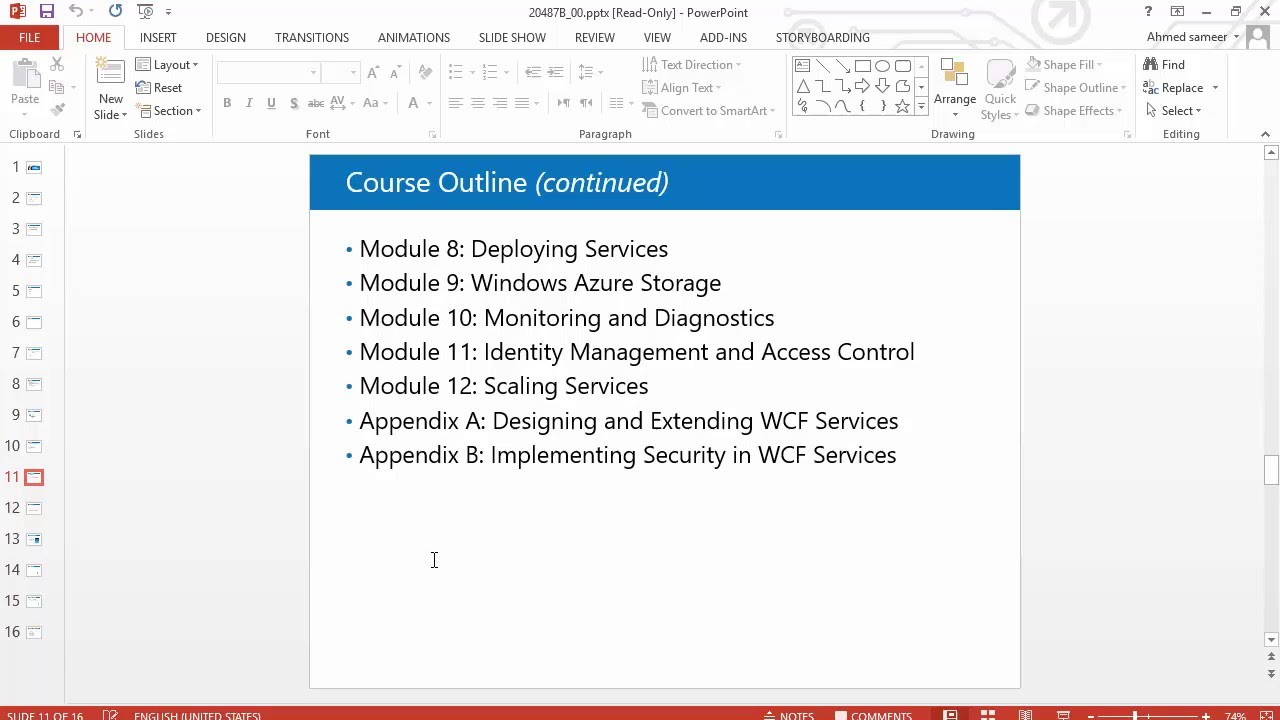
Task: Select the Rectangle shape in gallery
Action: [862, 66]
